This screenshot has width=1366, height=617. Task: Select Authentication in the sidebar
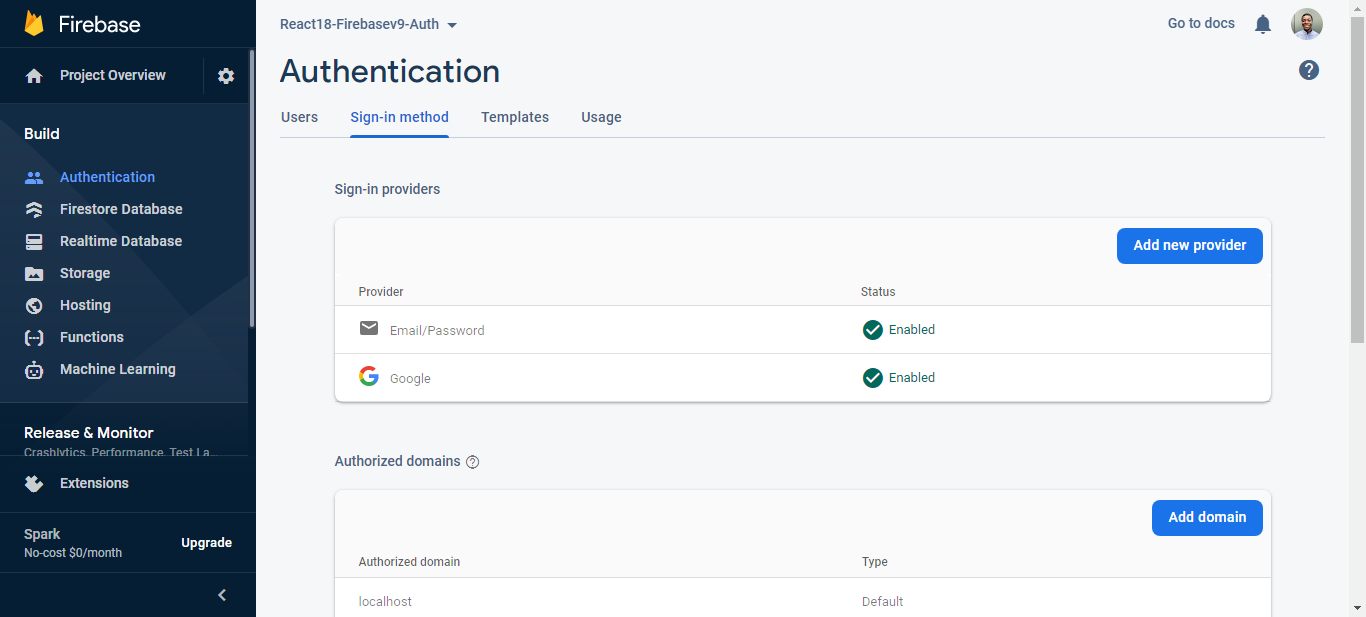coord(107,177)
